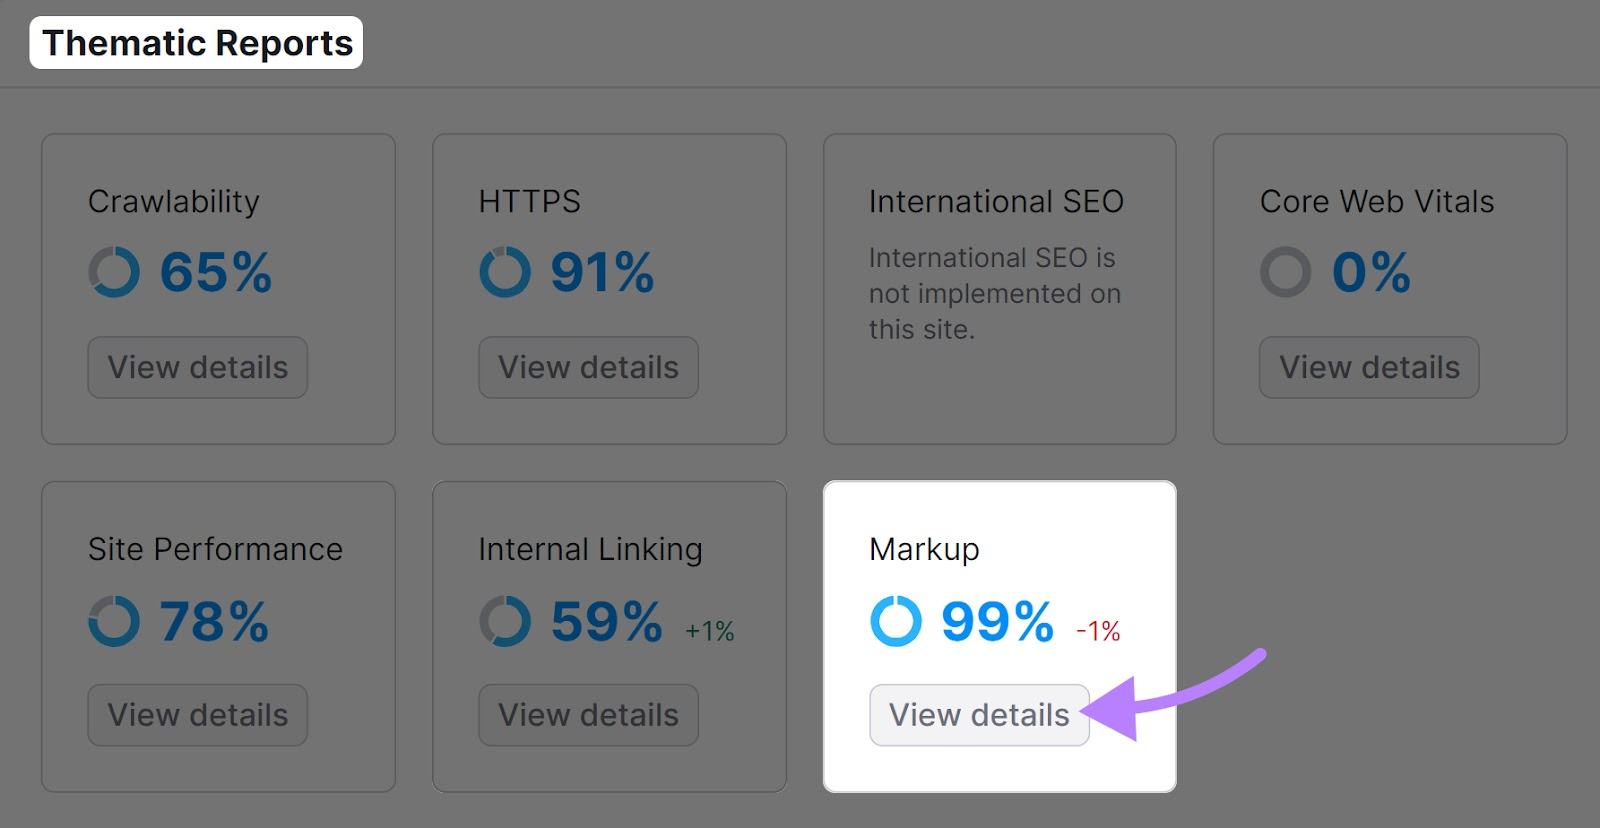1600x828 pixels.
Task: Click the Thematic Reports heading
Action: point(197,42)
